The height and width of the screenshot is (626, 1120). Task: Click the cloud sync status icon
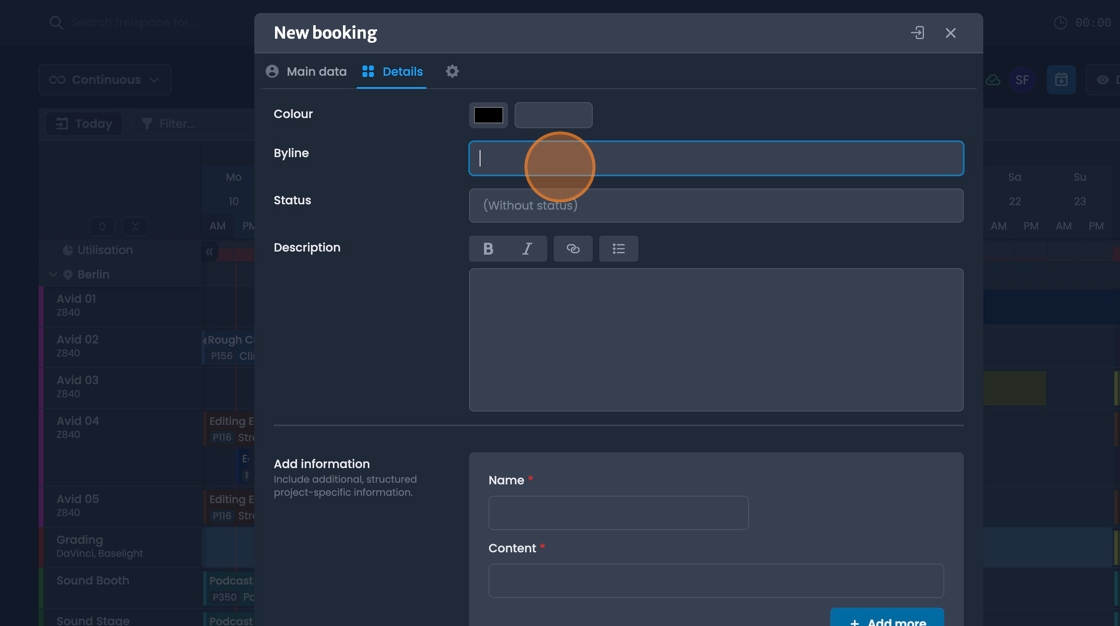pos(993,79)
